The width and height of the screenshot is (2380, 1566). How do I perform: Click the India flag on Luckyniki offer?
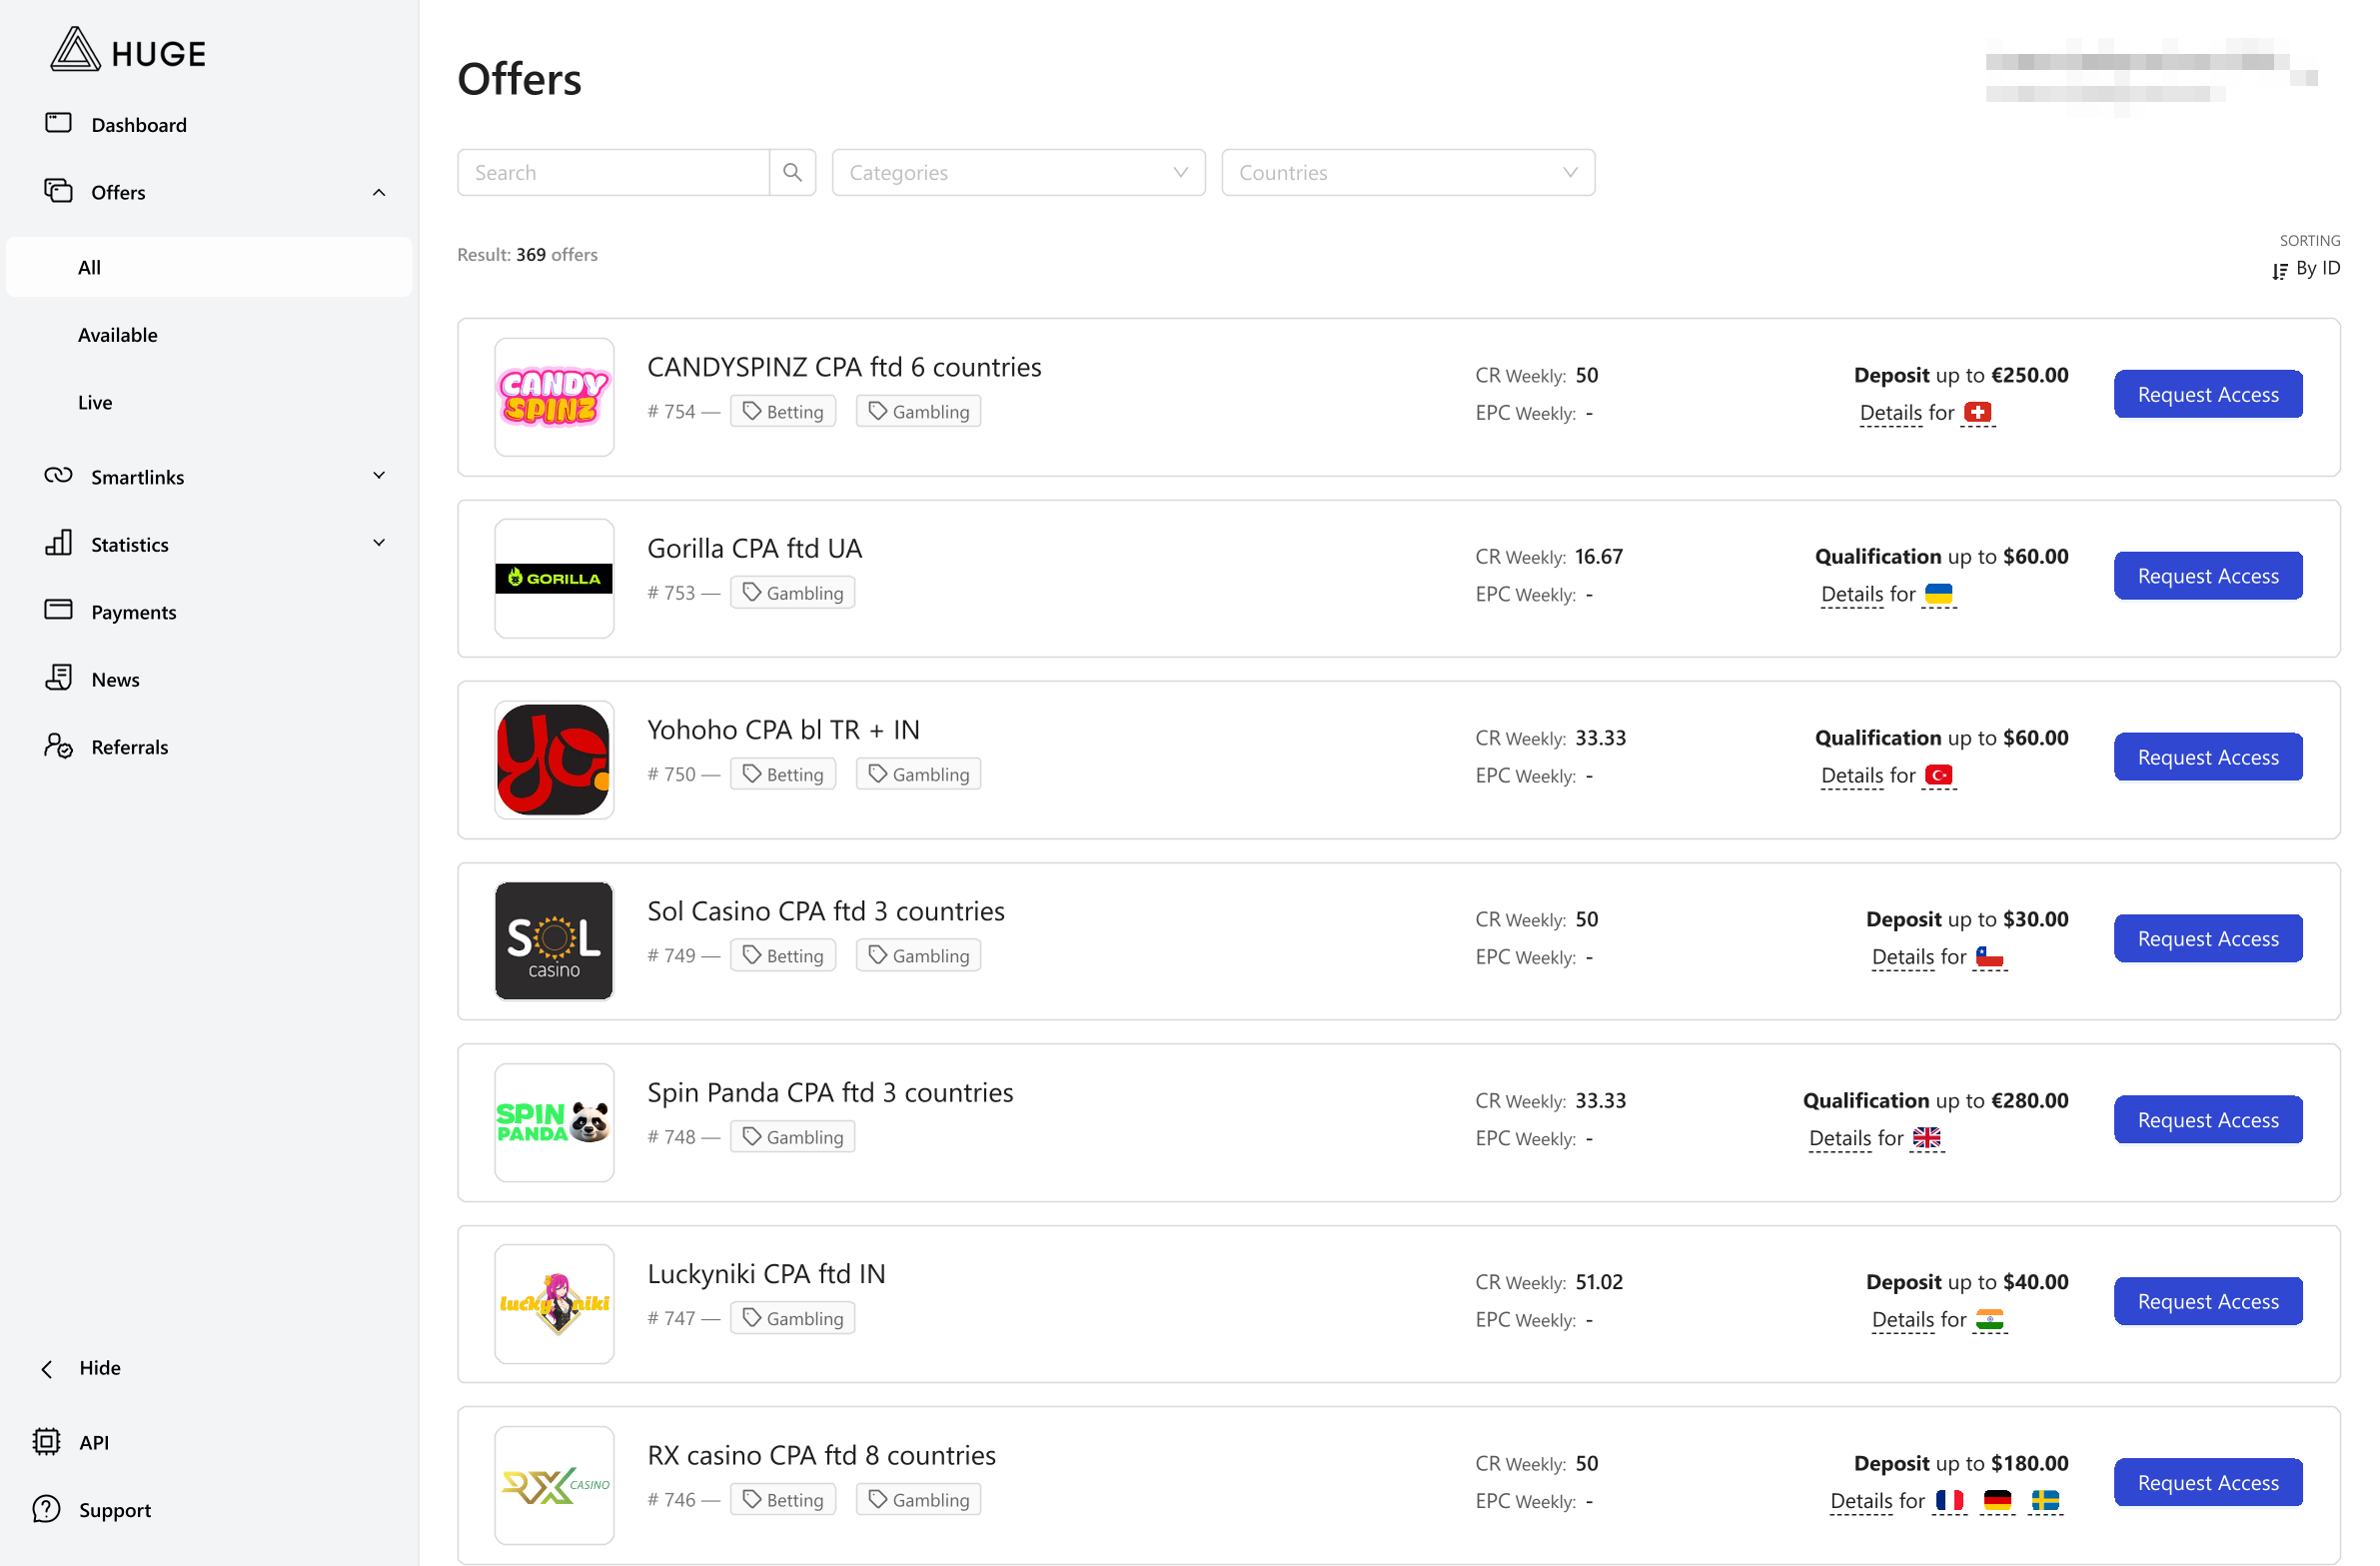pos(1989,1320)
